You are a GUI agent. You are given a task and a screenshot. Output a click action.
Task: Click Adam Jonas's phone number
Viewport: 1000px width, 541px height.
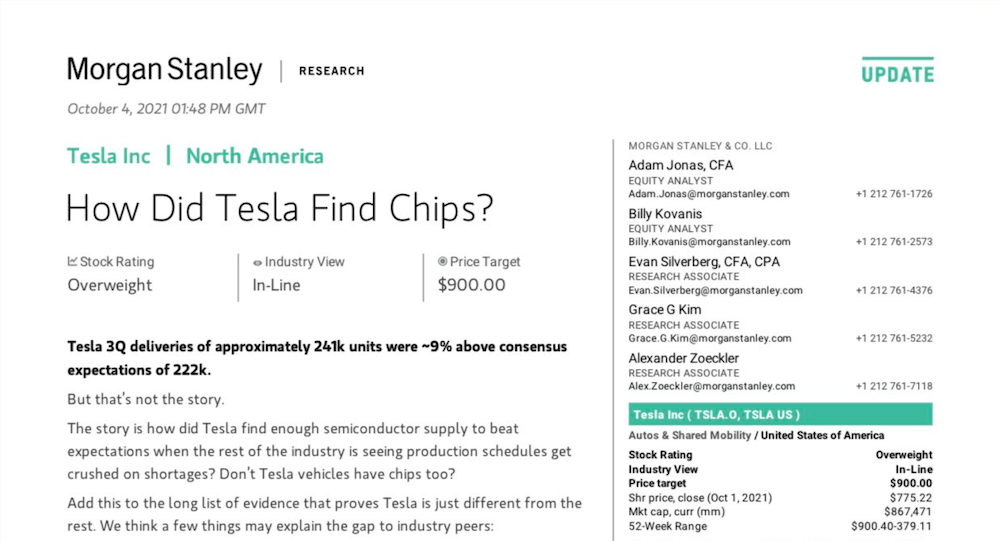click(x=894, y=194)
